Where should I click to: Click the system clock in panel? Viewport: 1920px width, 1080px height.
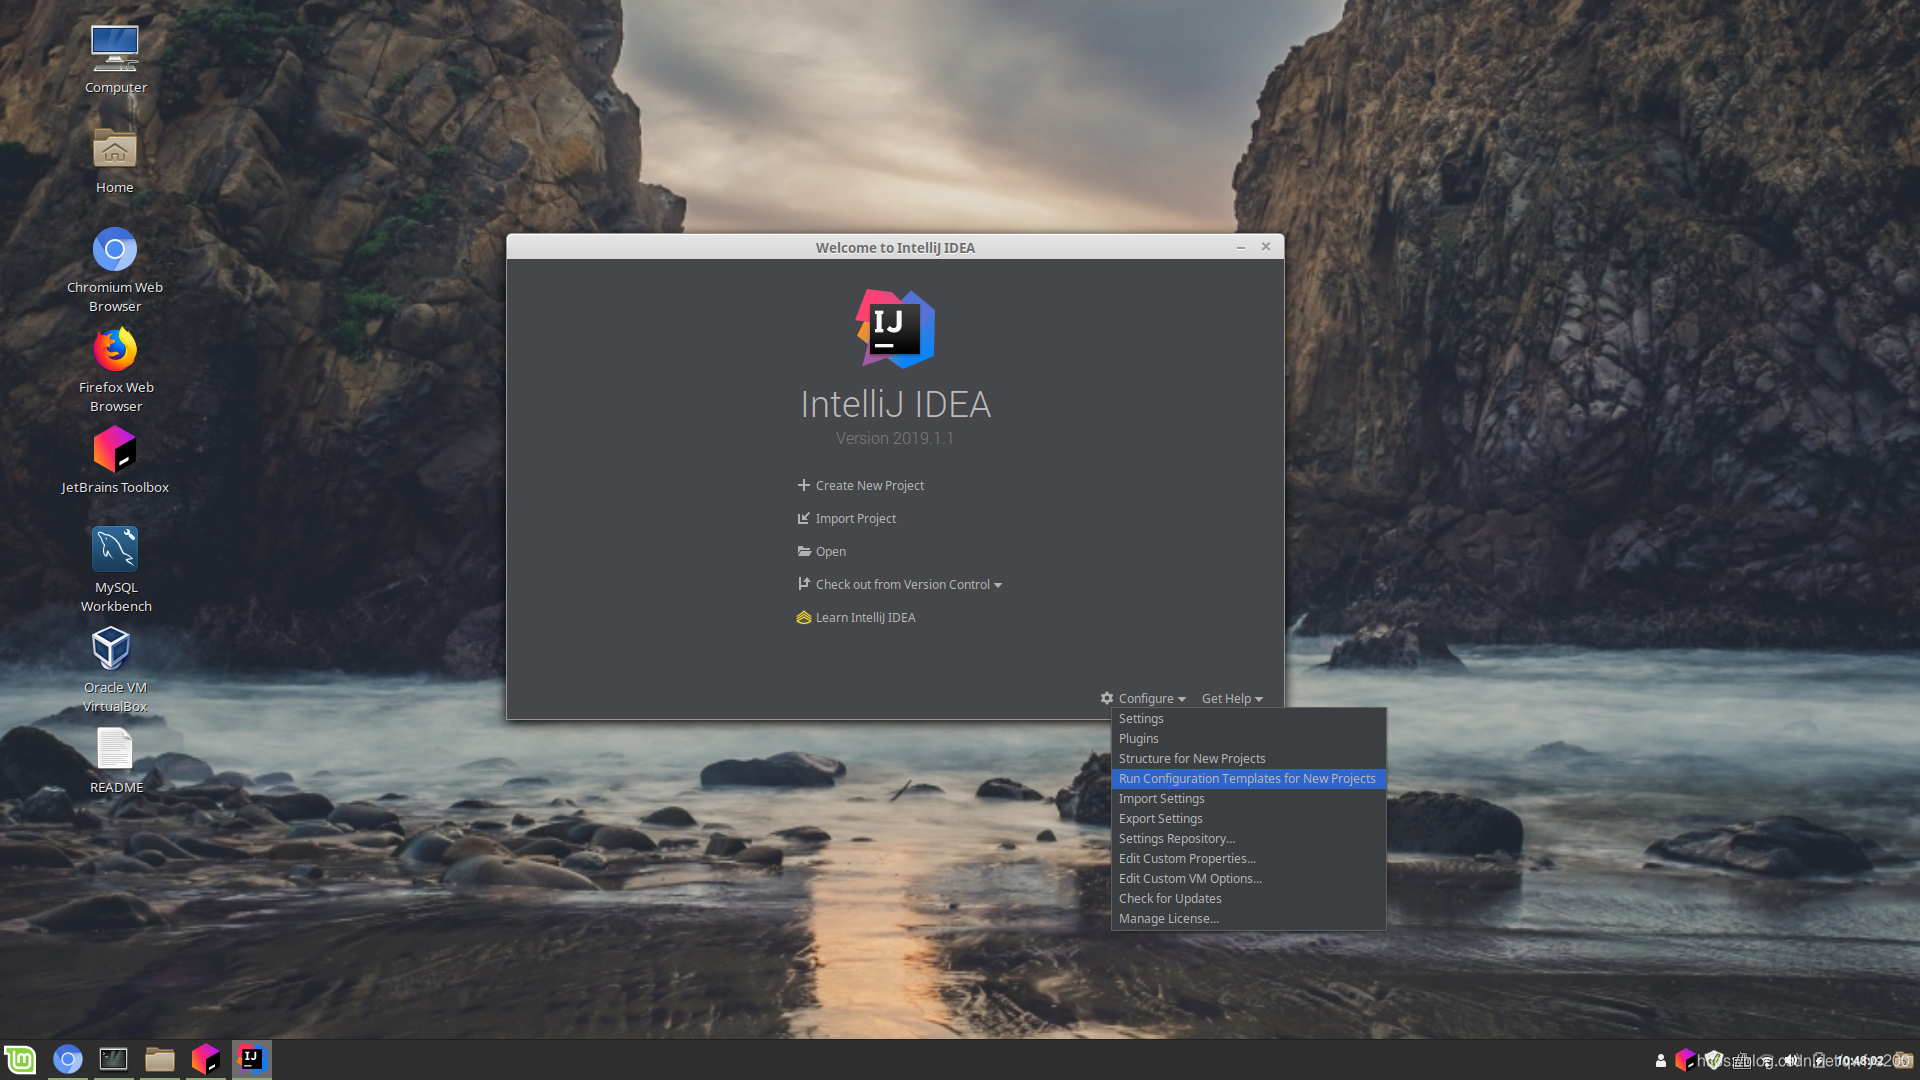(x=1860, y=1060)
